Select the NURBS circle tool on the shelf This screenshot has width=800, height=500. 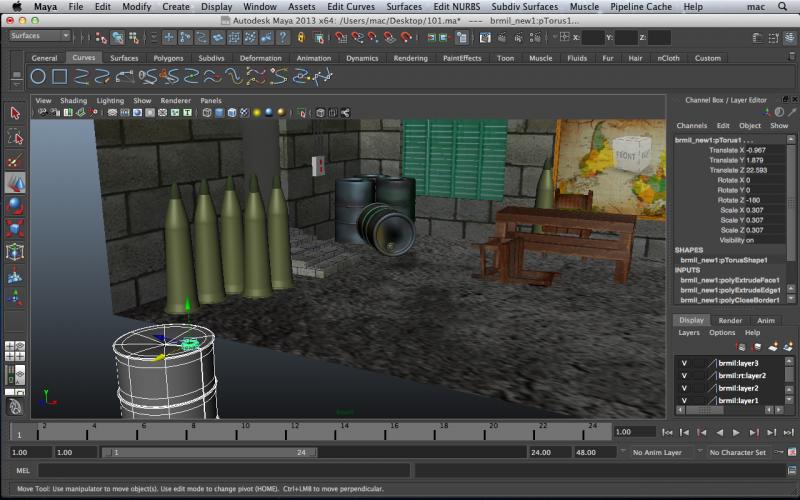pyautogui.click(x=38, y=76)
